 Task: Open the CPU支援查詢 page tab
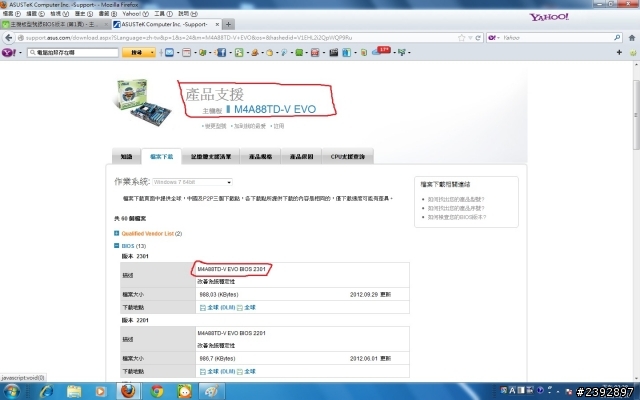pyautogui.click(x=348, y=157)
